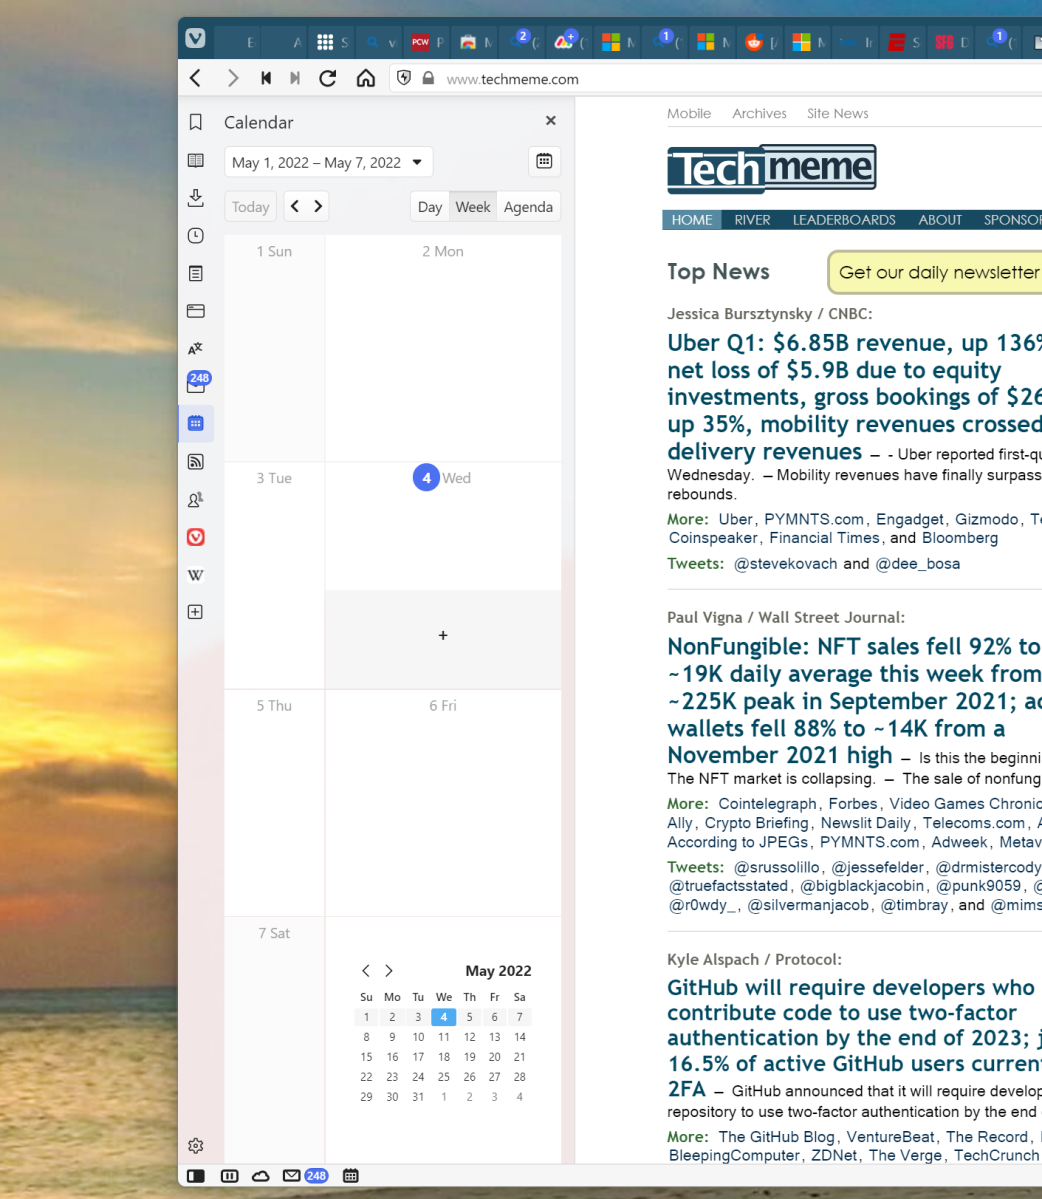Open the Window panel
1042x1199 pixels.
click(x=196, y=310)
